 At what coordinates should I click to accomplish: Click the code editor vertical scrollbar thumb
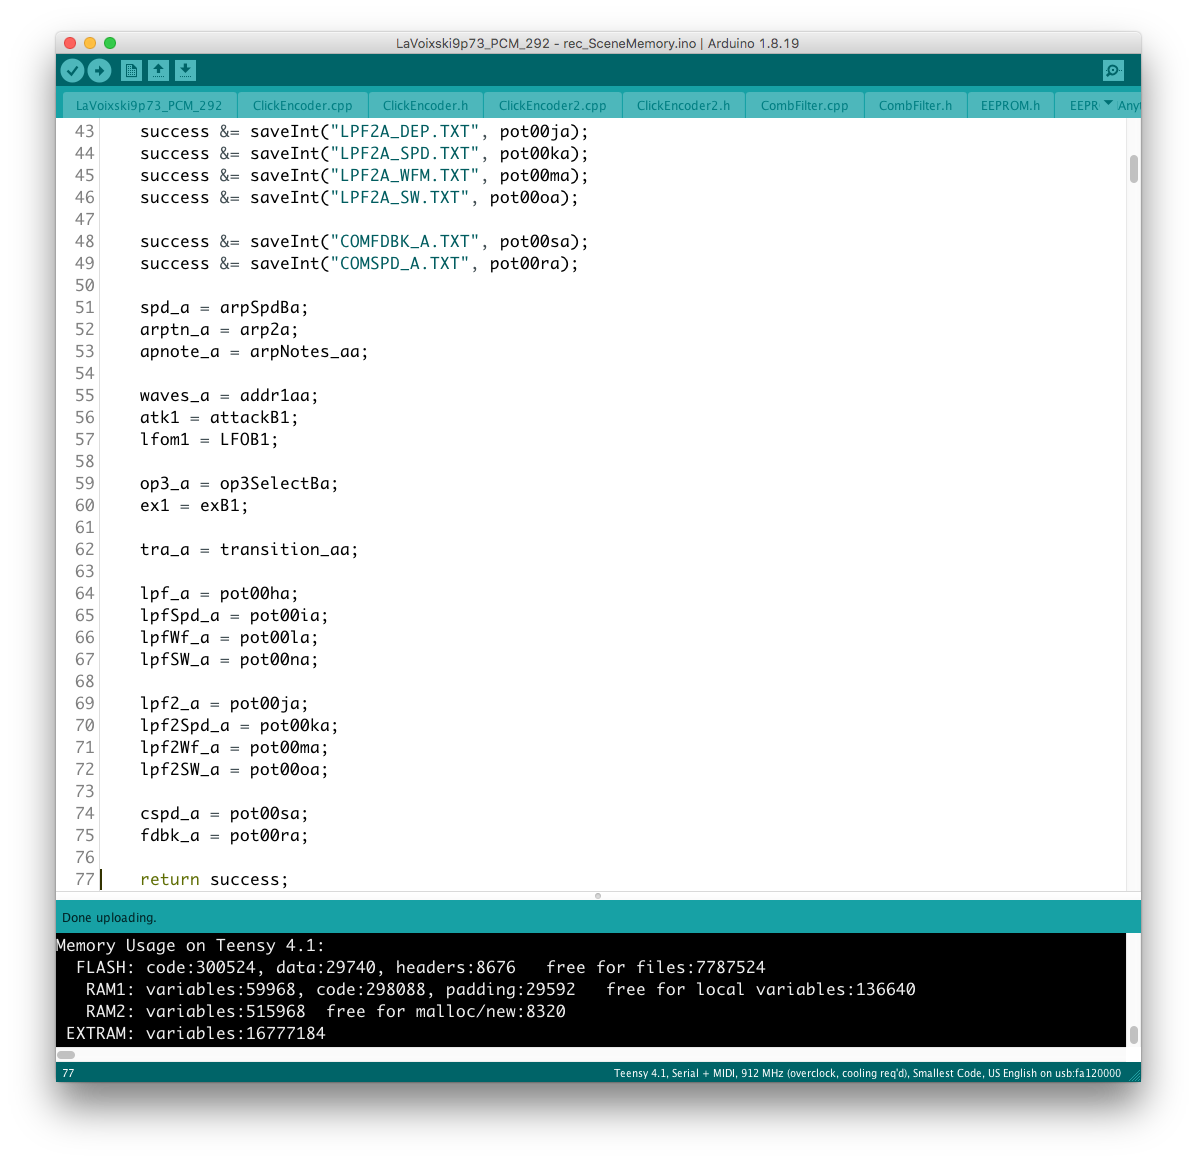(1133, 169)
